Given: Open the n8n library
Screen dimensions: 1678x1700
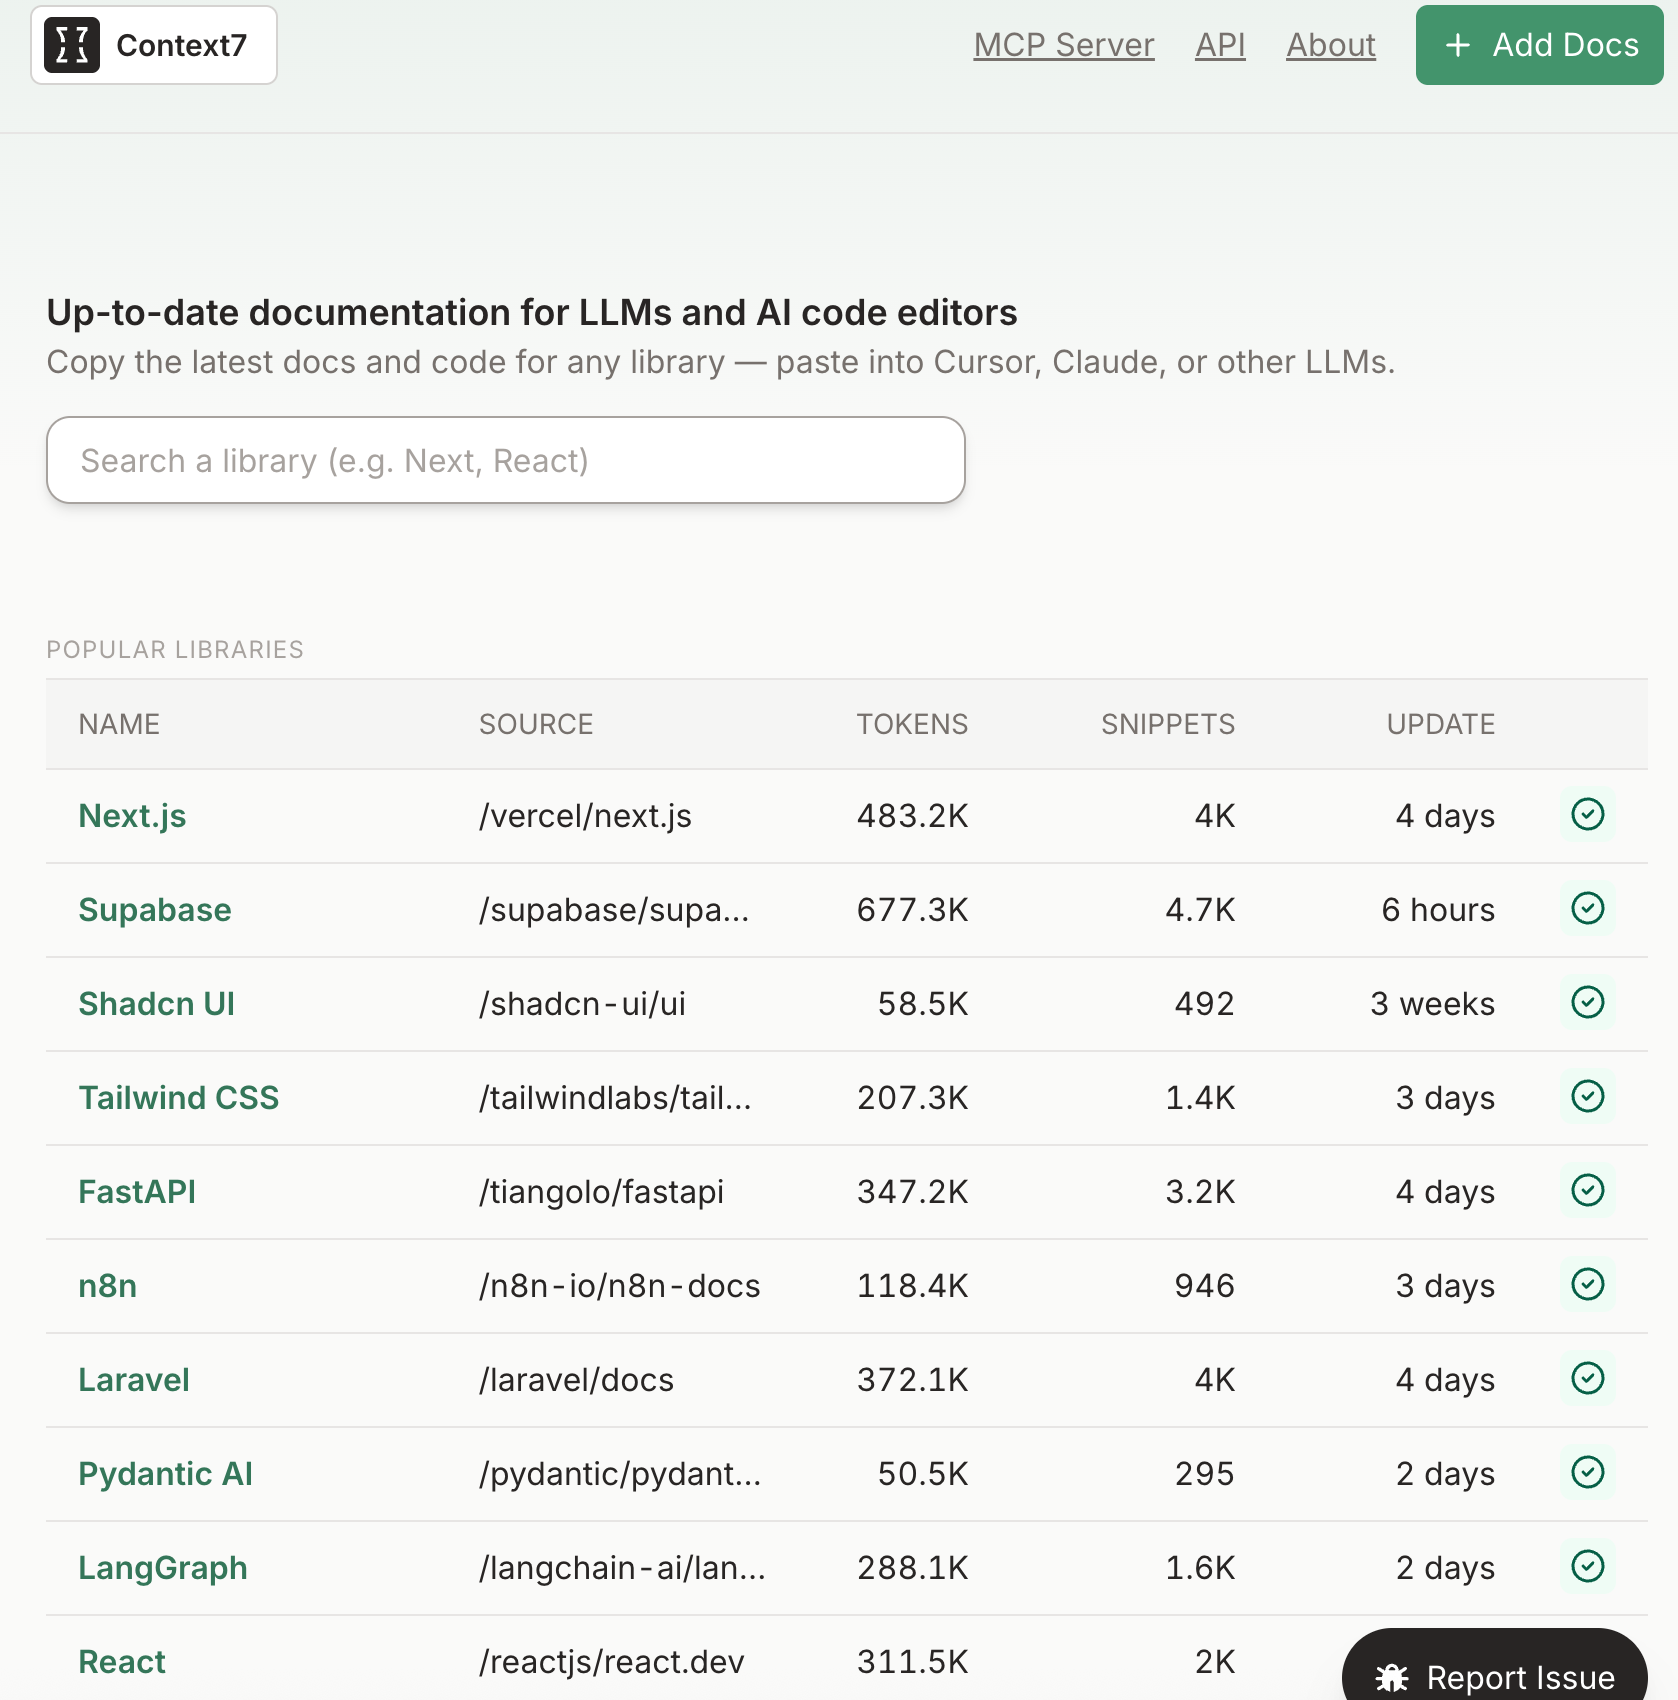Looking at the screenshot, I should pos(108,1286).
